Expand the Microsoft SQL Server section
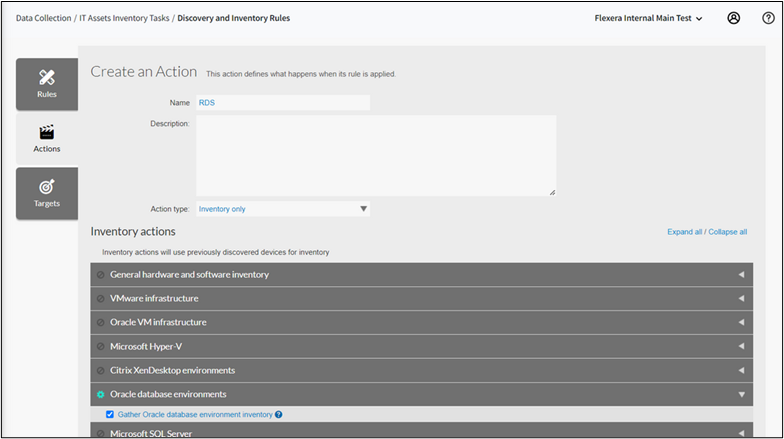The image size is (784, 439). point(422,430)
